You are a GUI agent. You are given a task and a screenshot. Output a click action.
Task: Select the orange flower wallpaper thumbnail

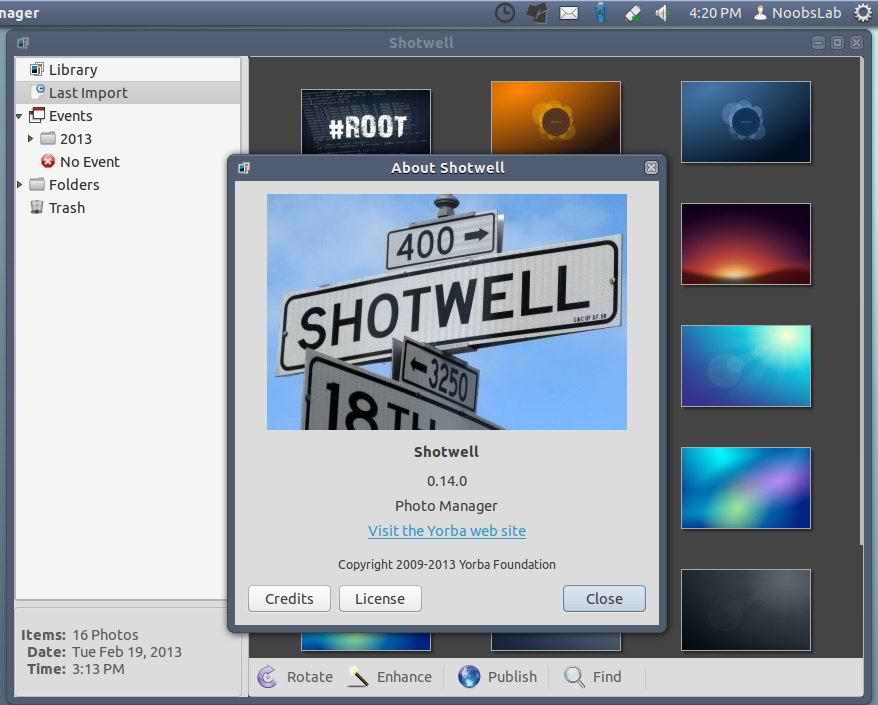[556, 118]
